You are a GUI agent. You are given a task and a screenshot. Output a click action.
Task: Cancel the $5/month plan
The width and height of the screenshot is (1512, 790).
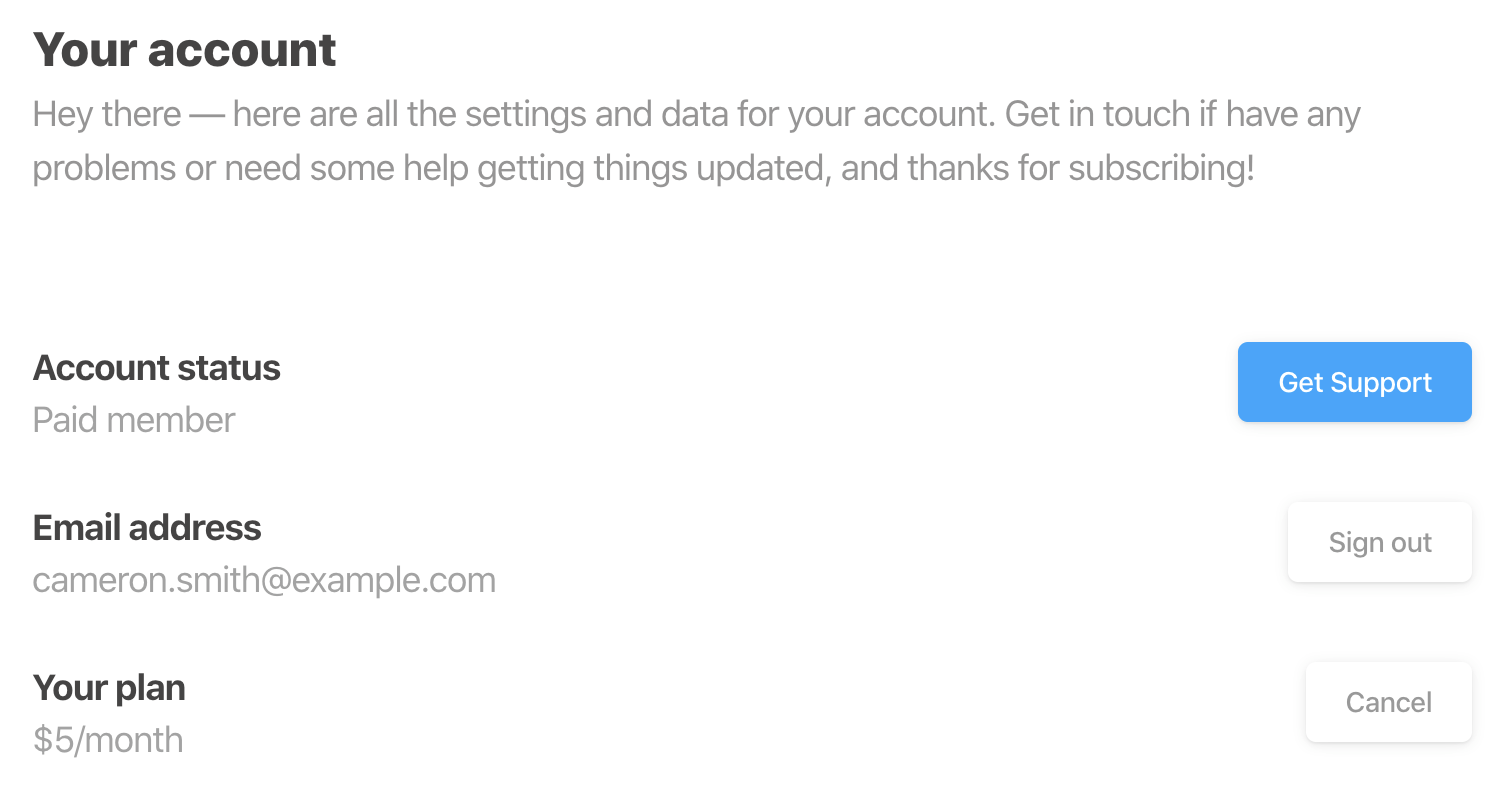[x=1388, y=702]
